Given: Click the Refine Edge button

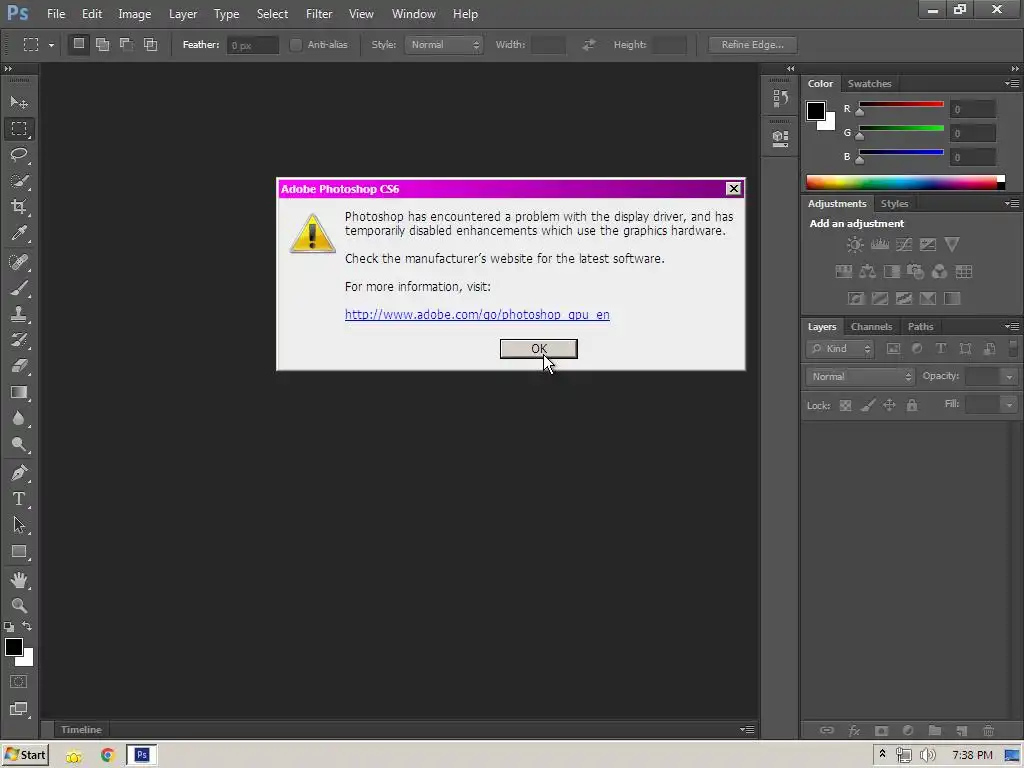Looking at the screenshot, I should pyautogui.click(x=752, y=44).
